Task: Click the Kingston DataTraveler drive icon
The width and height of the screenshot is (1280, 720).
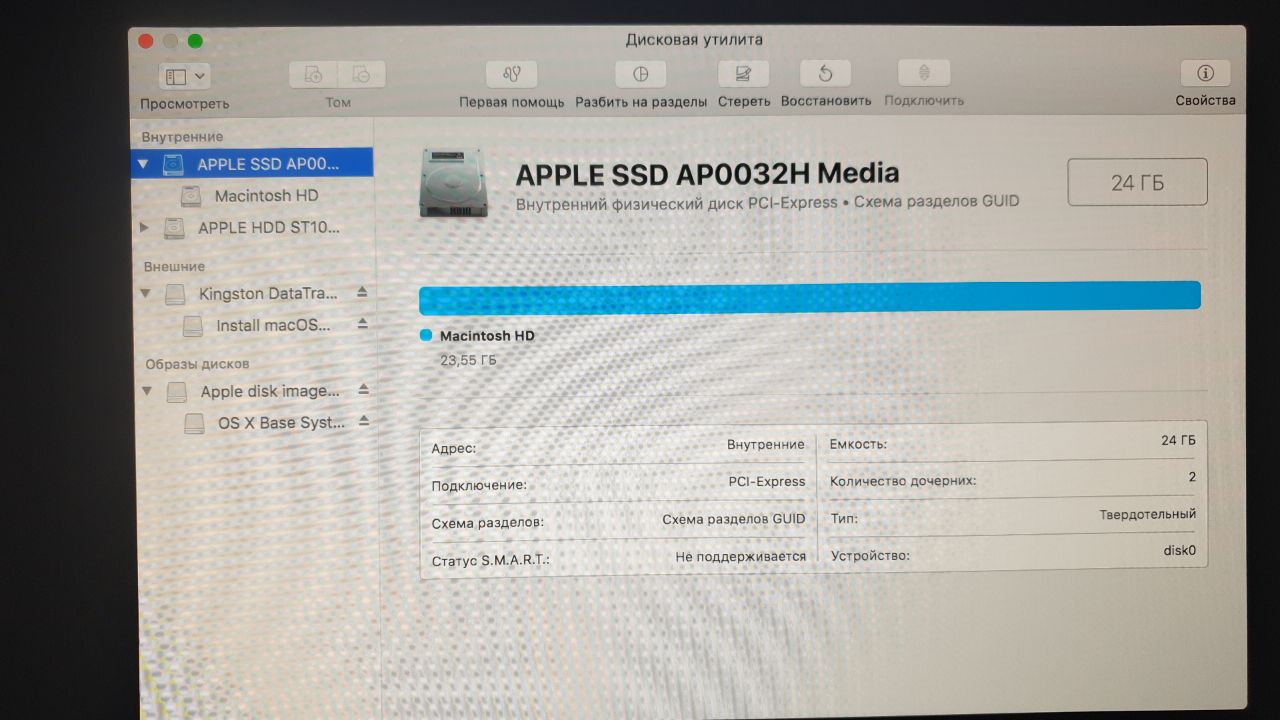Action: 175,294
